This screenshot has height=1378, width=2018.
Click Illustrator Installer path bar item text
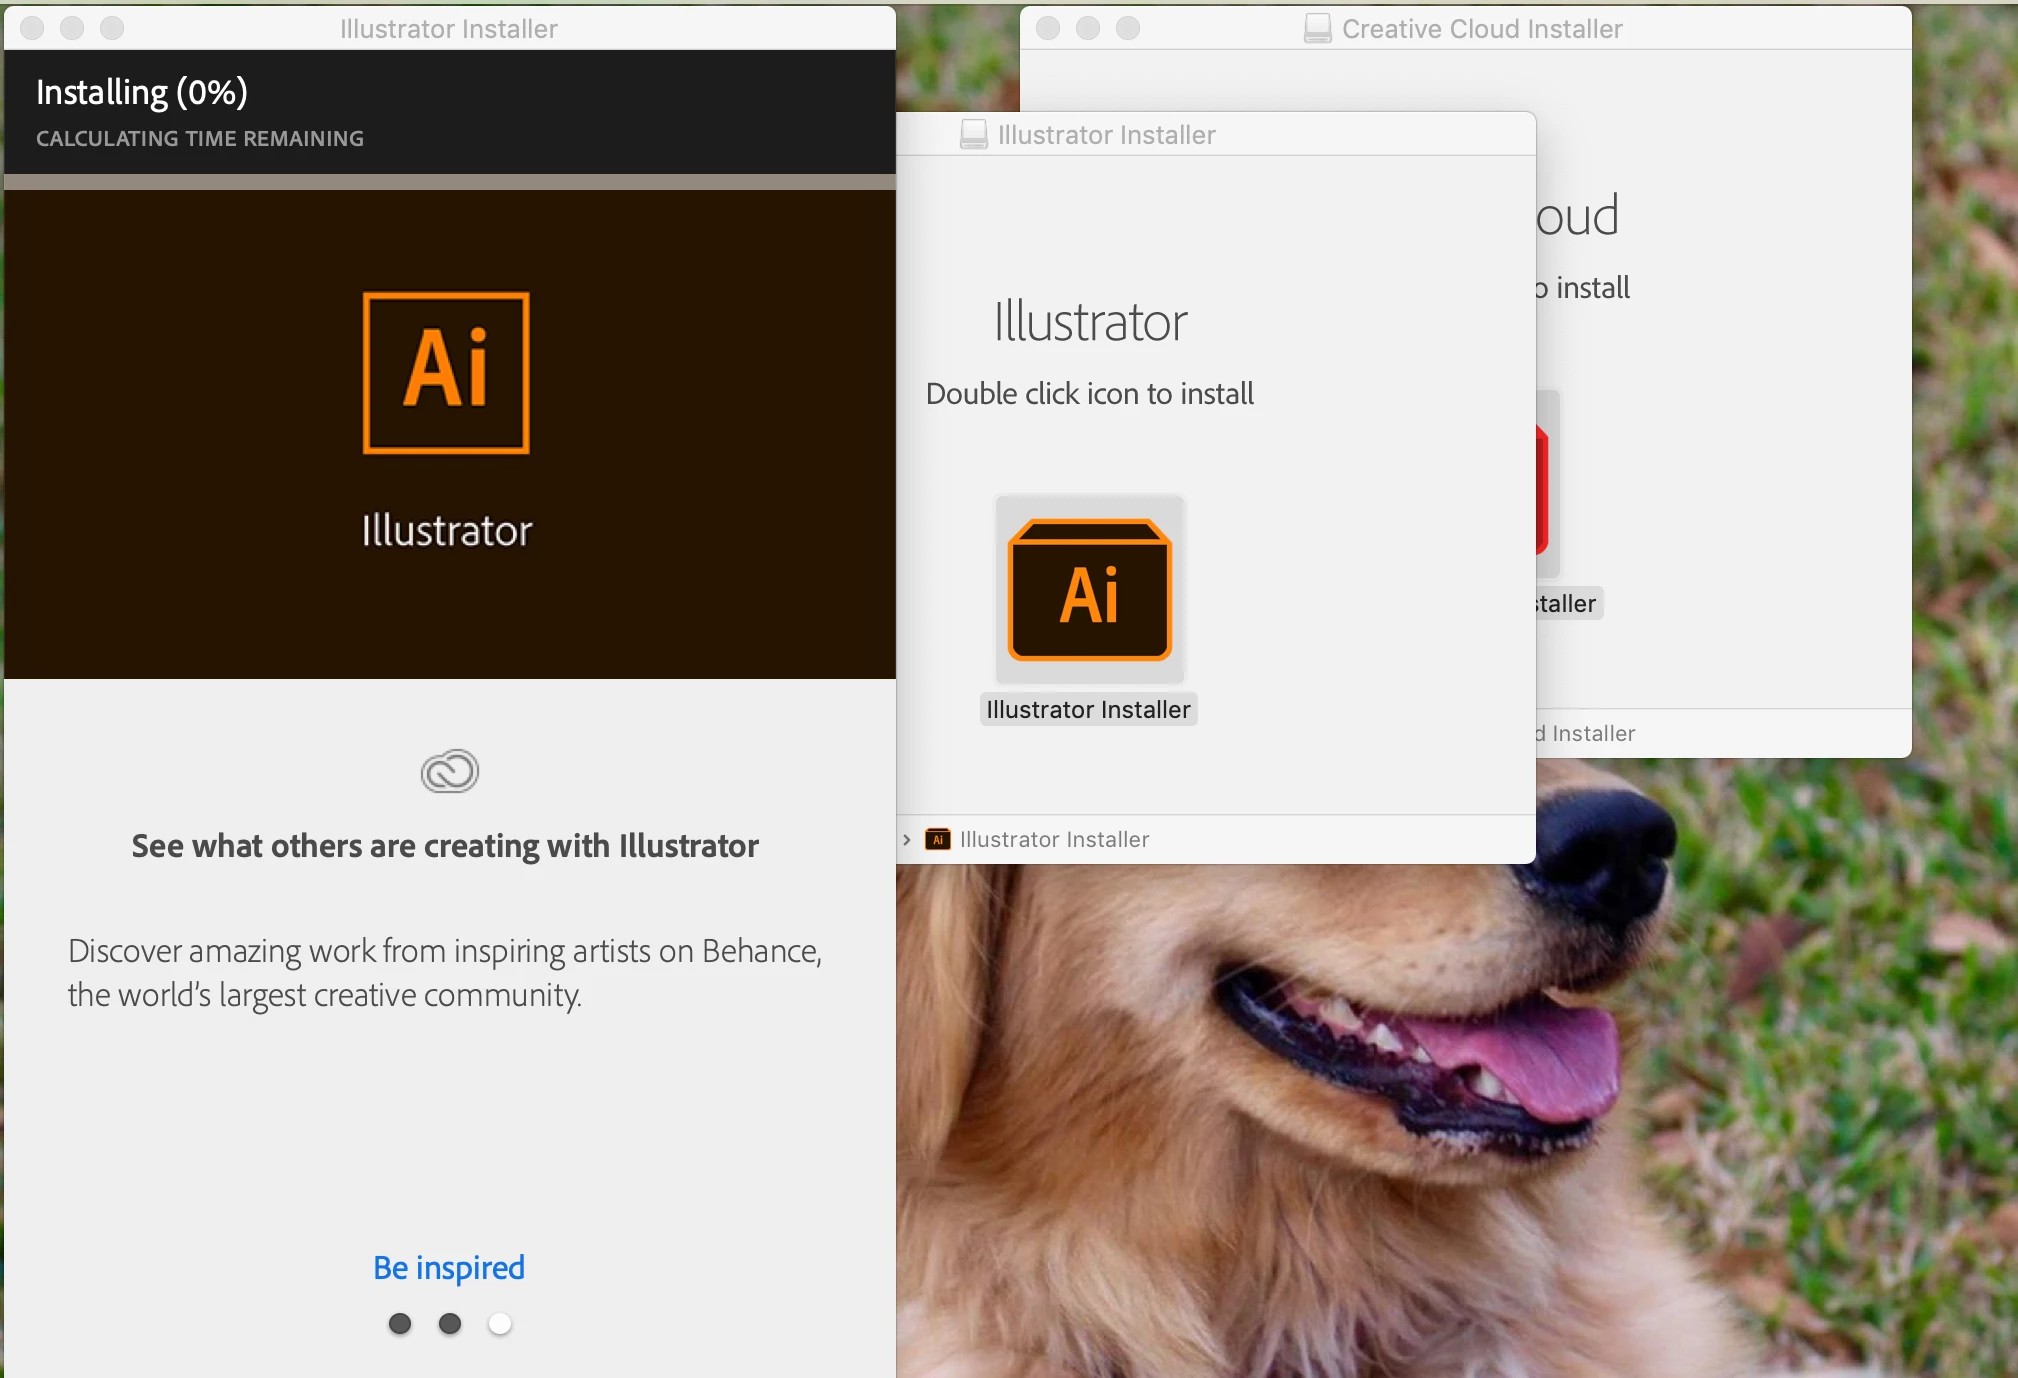(1054, 840)
